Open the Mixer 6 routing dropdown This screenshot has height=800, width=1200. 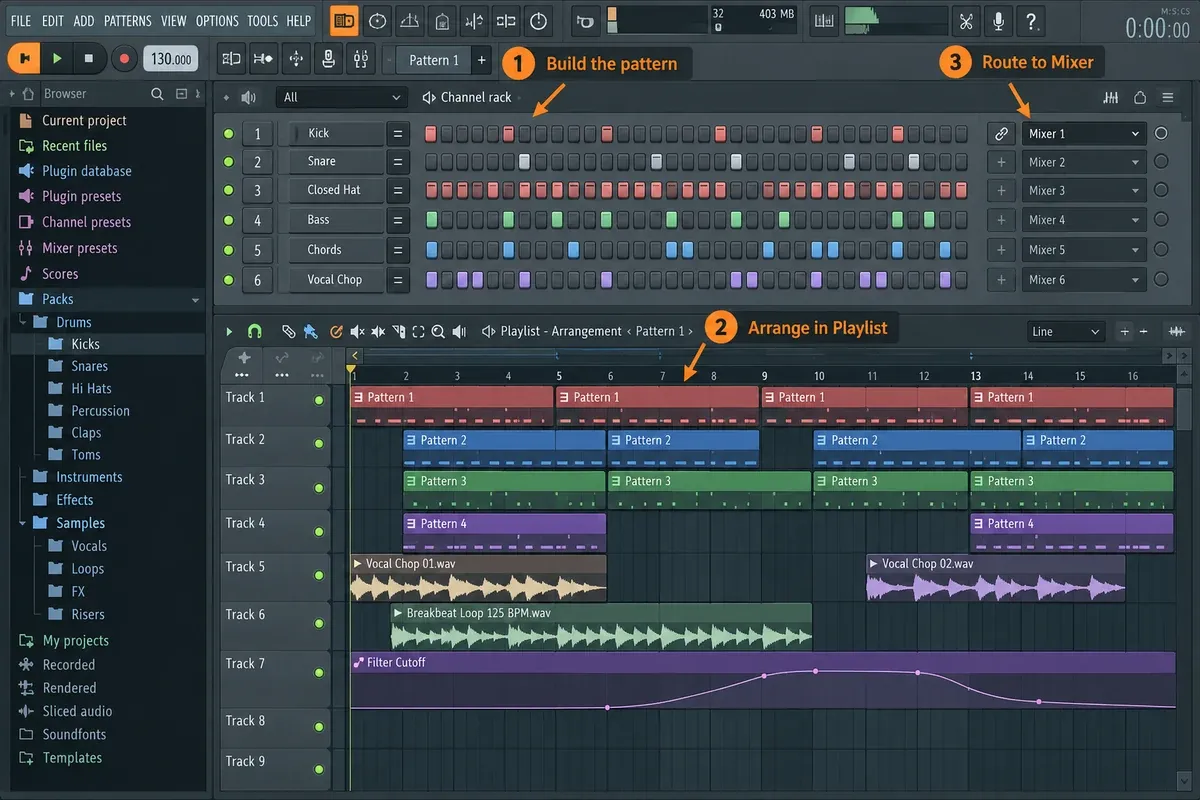pos(1084,280)
